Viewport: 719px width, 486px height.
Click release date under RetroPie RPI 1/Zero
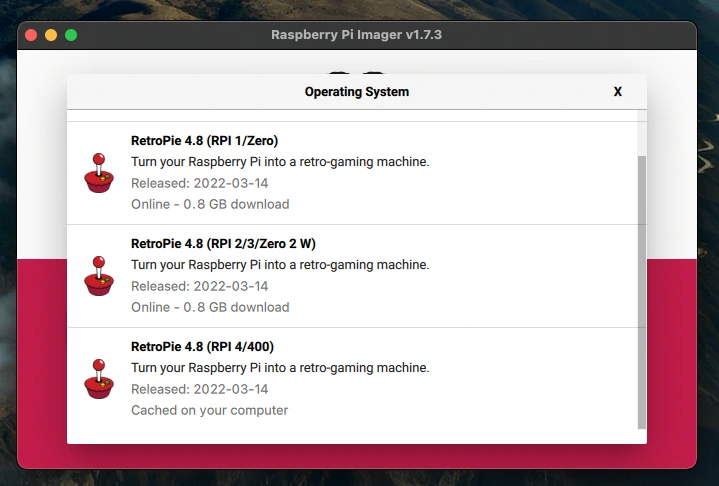click(199, 183)
